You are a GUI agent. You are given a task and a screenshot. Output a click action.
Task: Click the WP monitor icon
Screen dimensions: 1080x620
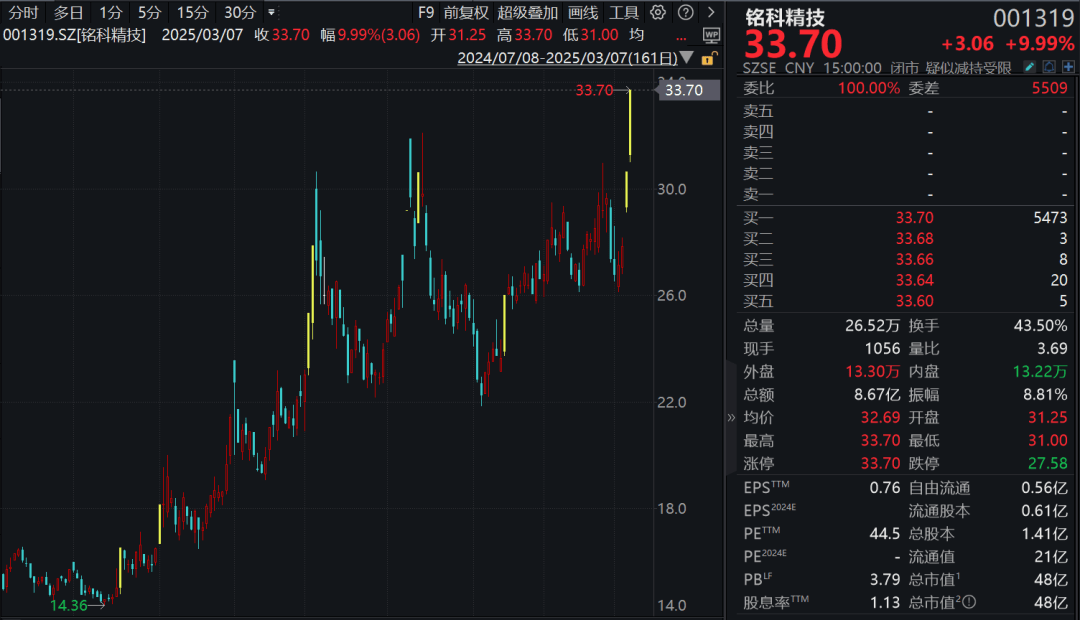pos(712,34)
